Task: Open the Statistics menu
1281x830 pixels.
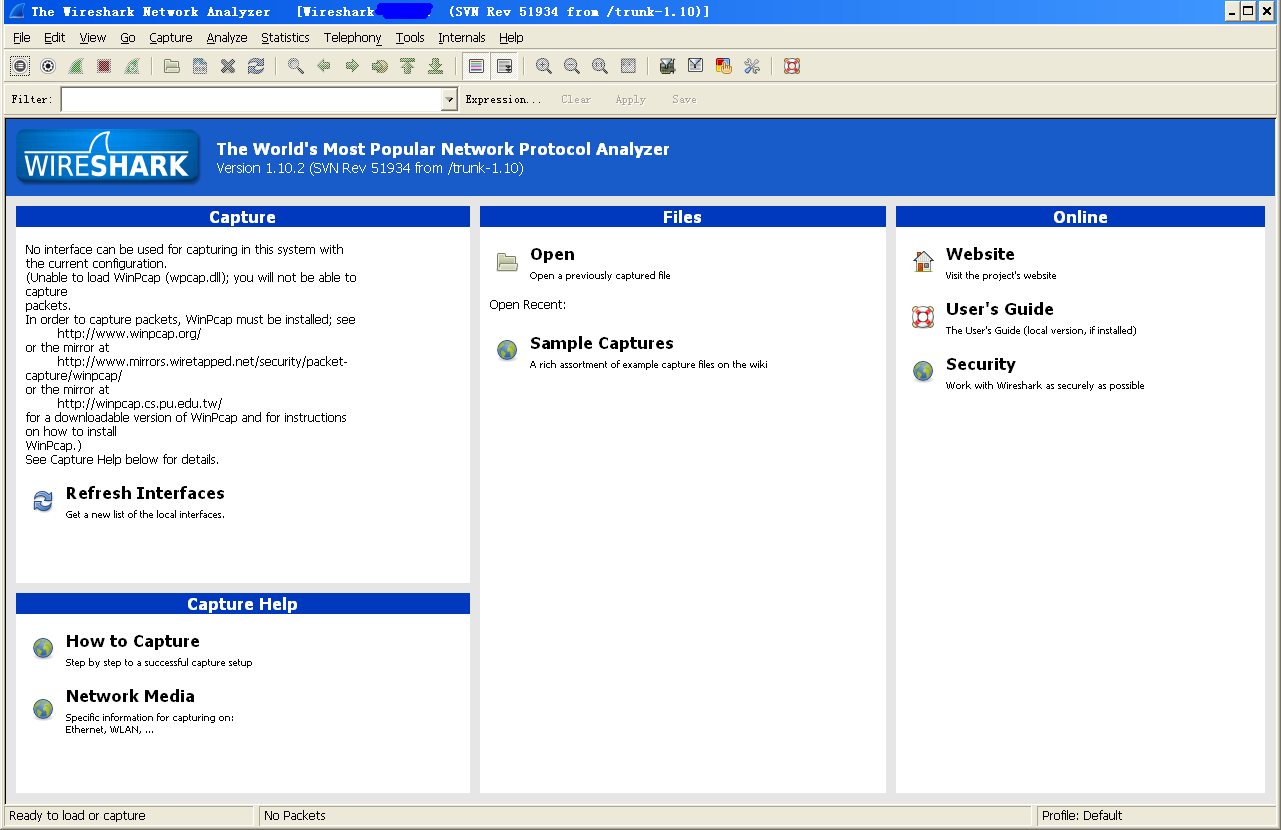Action: 285,38
